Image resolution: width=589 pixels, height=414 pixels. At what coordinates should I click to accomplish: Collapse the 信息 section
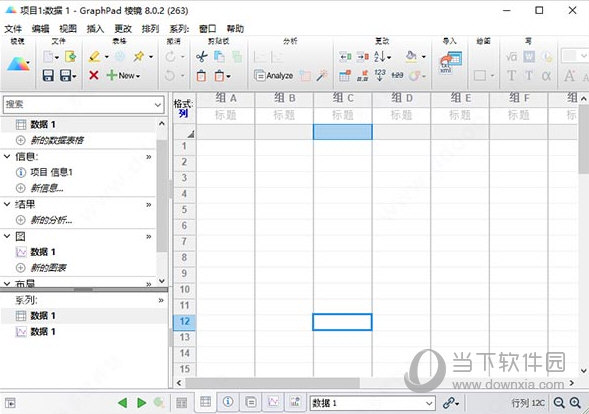pos(7,156)
